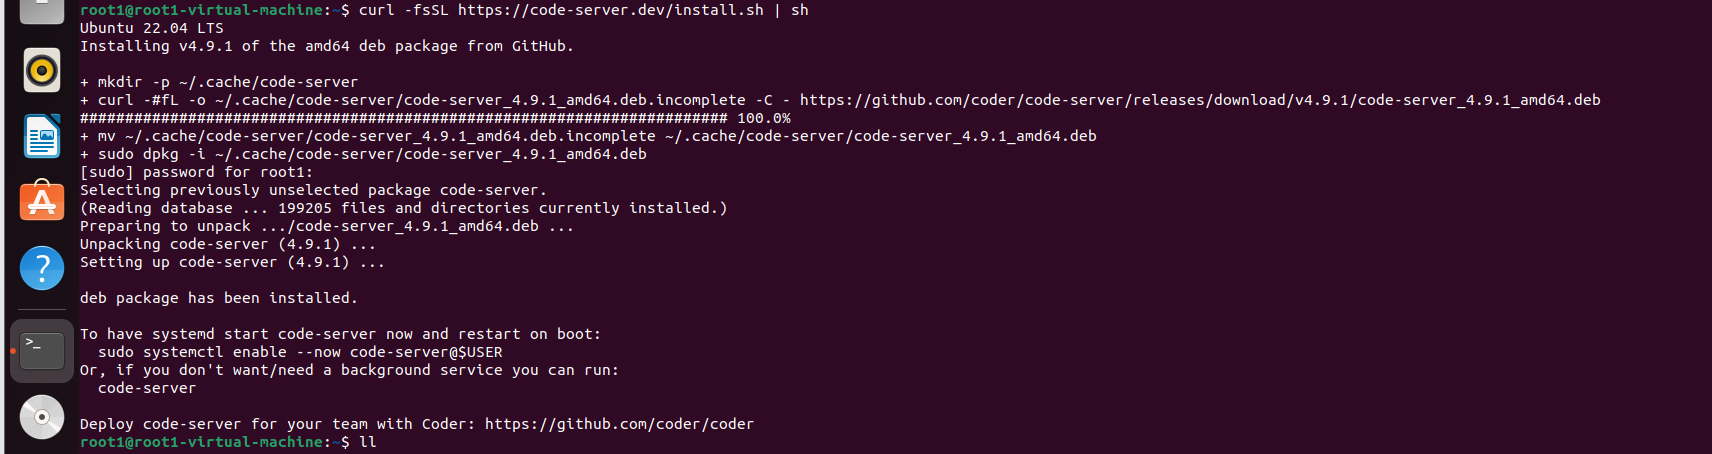Click the Terminal running-indicator dot in dock

click(x=13, y=351)
